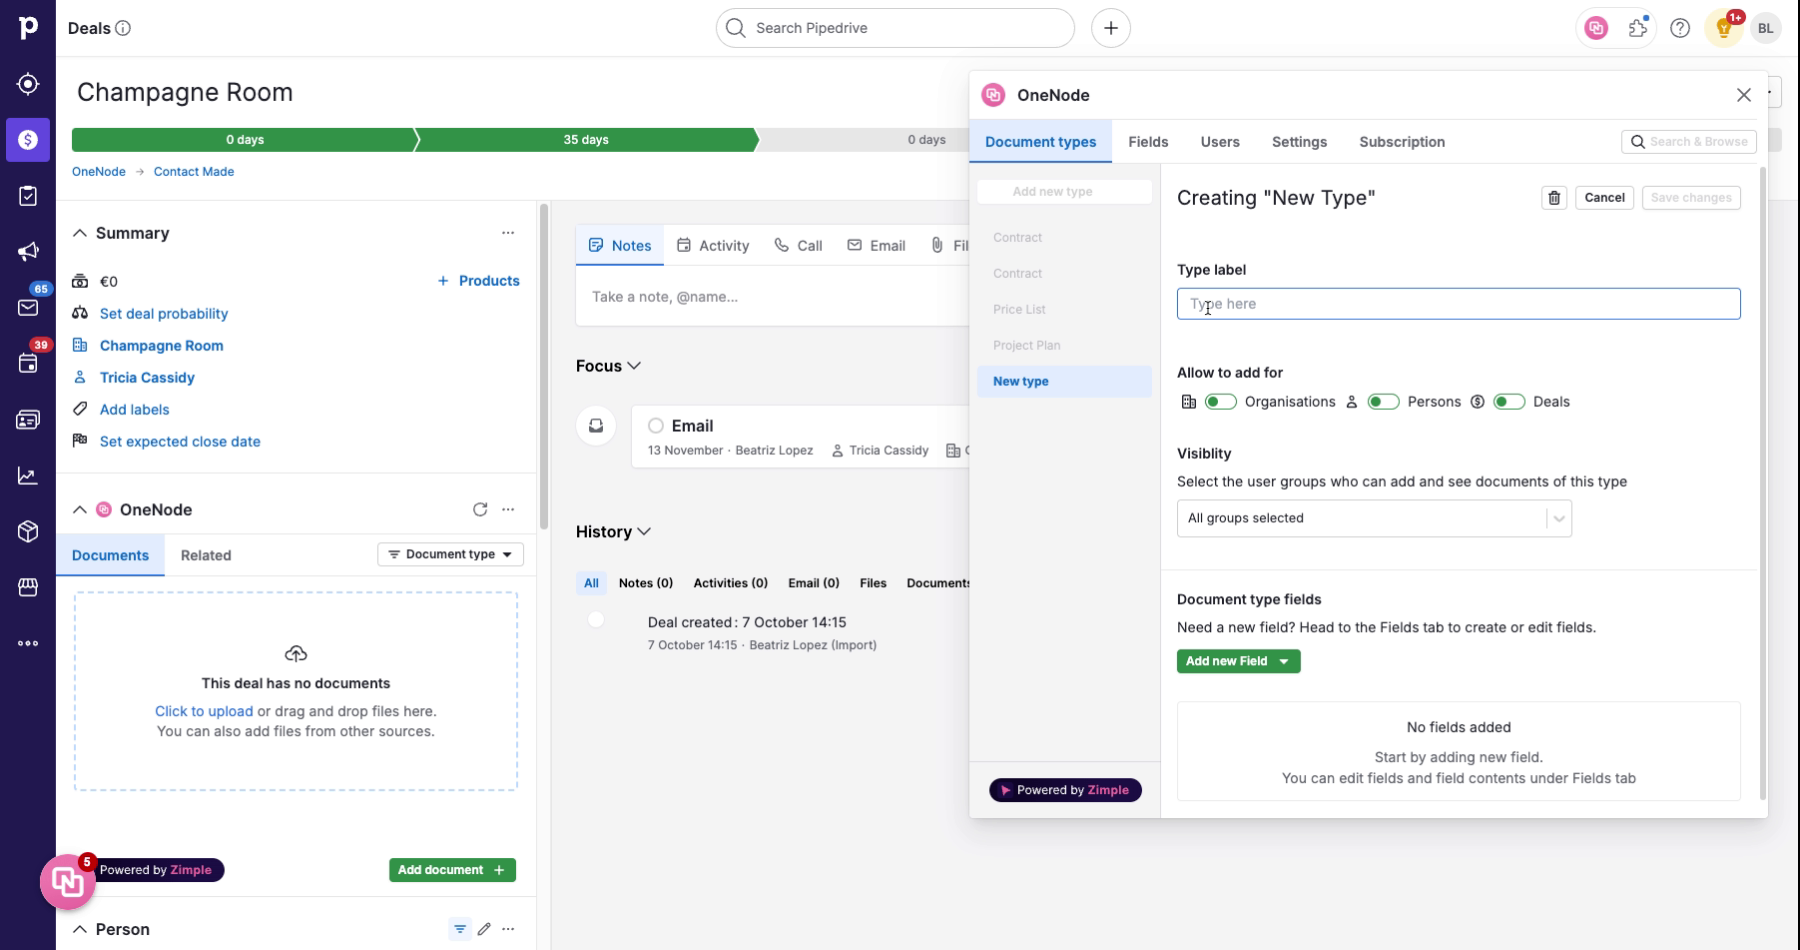Click the first 0 days pipeline stage
The height and width of the screenshot is (950, 1800).
pos(245,140)
